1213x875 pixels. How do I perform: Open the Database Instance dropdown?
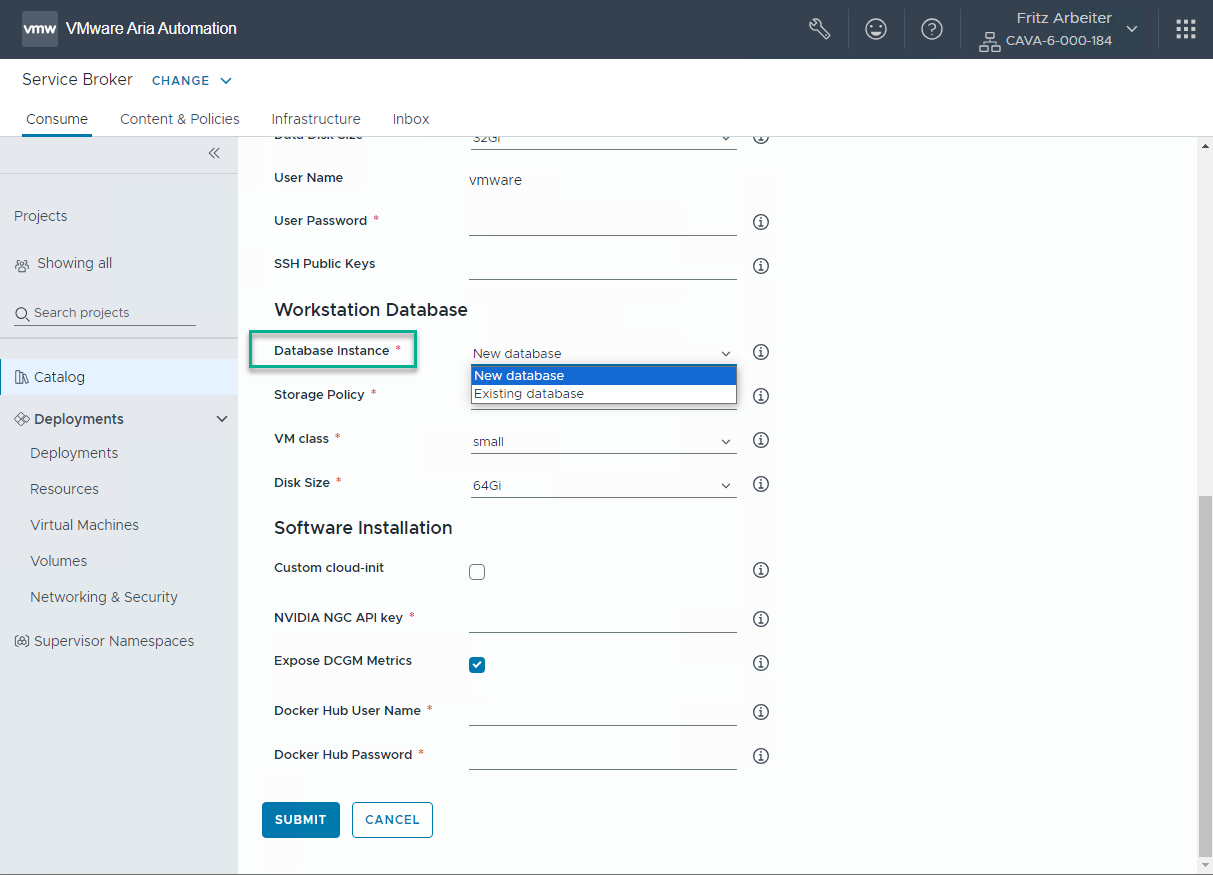(x=603, y=353)
